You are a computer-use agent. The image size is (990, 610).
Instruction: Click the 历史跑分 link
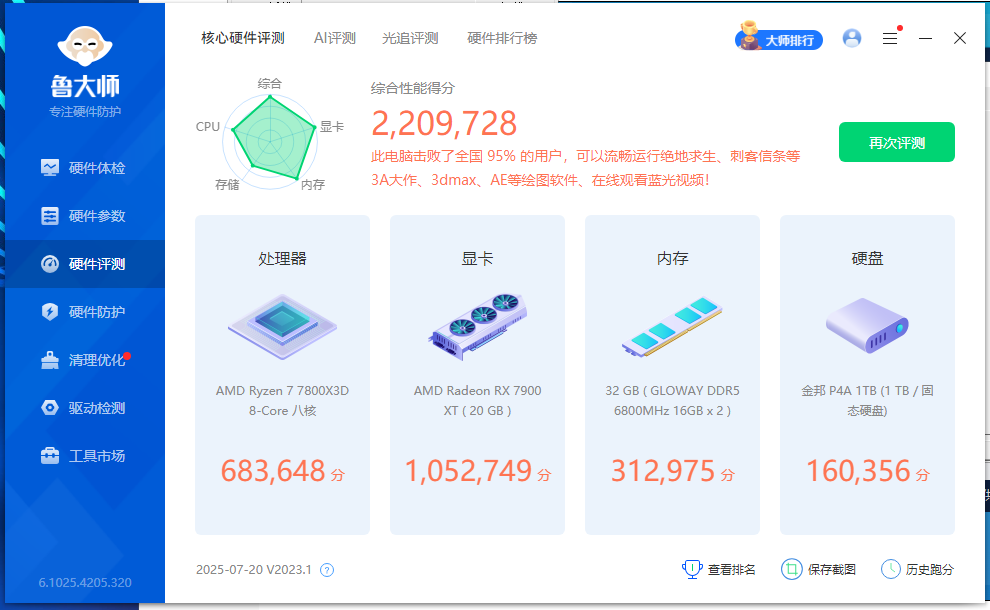[929, 570]
